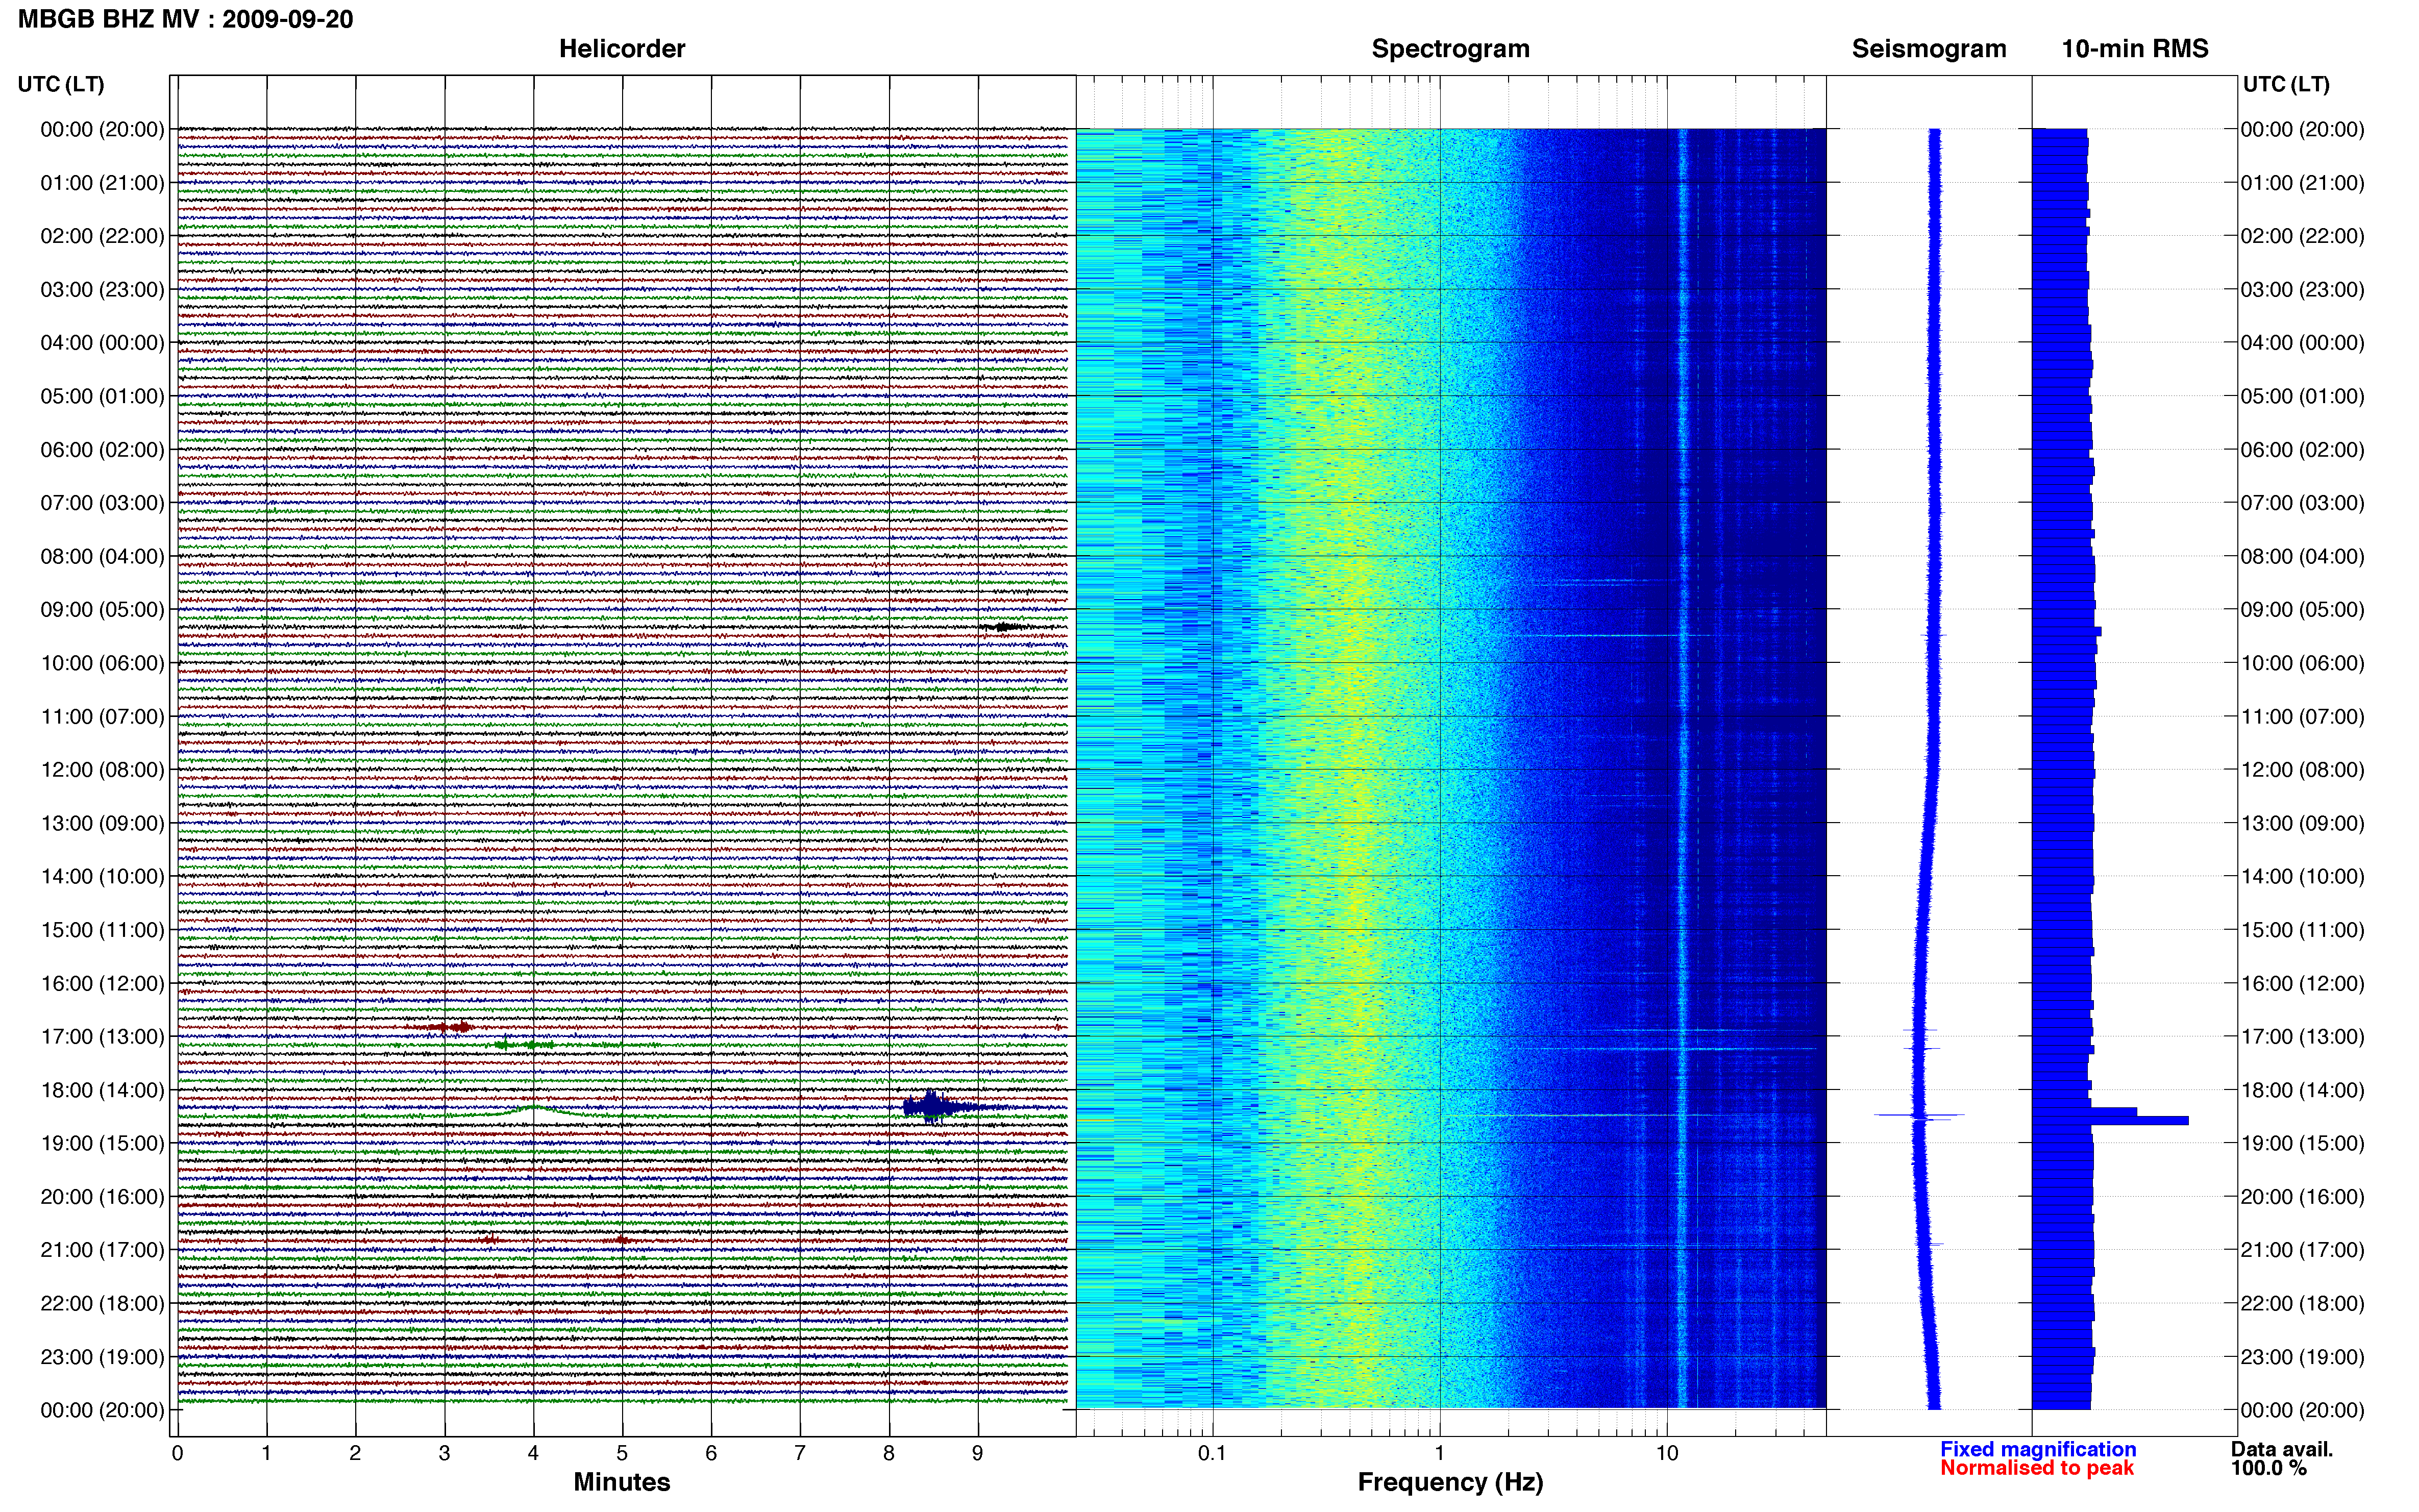Click Helicorder axis time label 01:00 (21:00)
2419x1512 pixels.
tap(102, 183)
